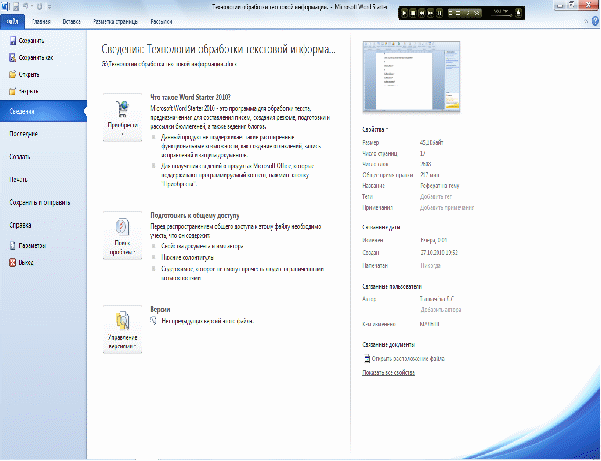The image size is (601, 461).
Task: Choose Закрыть in the backstage menu
Action: pos(24,91)
